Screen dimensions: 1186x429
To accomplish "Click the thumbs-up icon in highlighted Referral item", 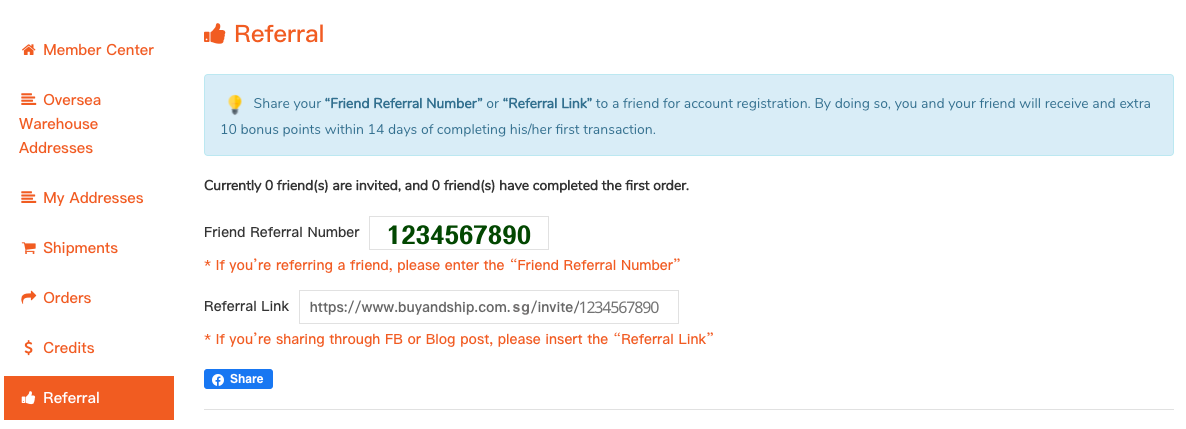I will [x=29, y=398].
